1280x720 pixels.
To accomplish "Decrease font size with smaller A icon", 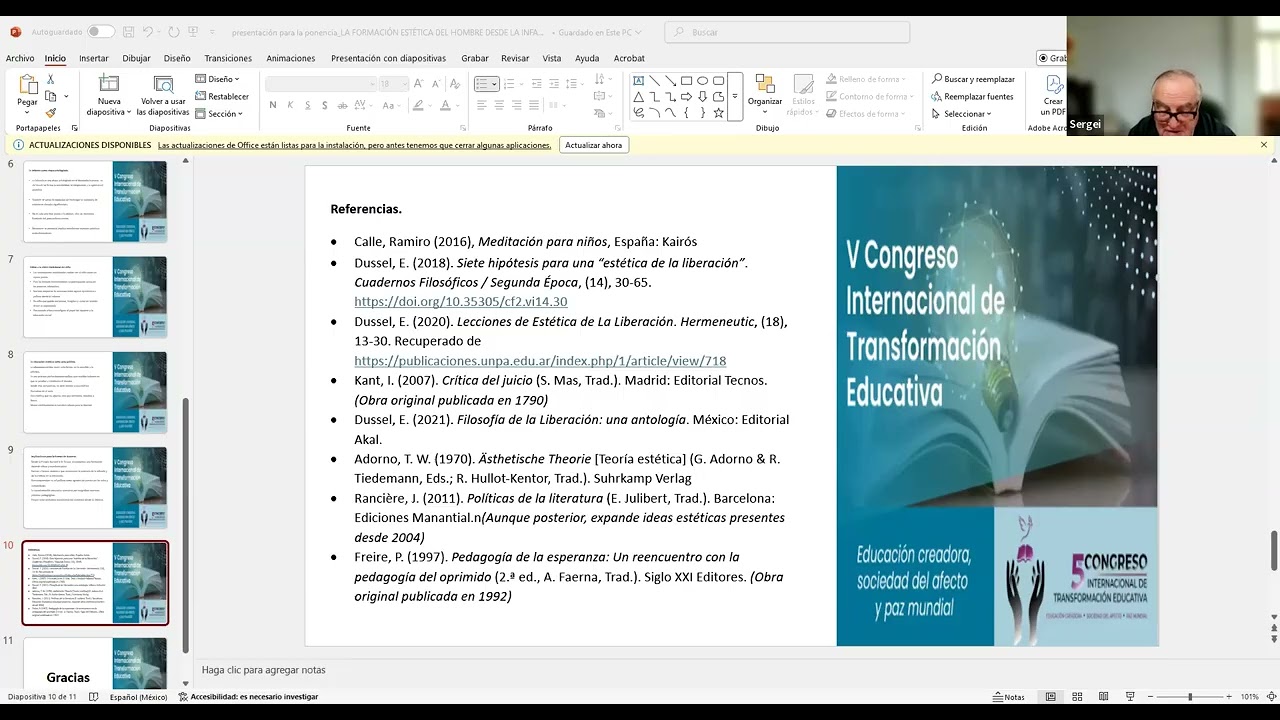I will (436, 84).
